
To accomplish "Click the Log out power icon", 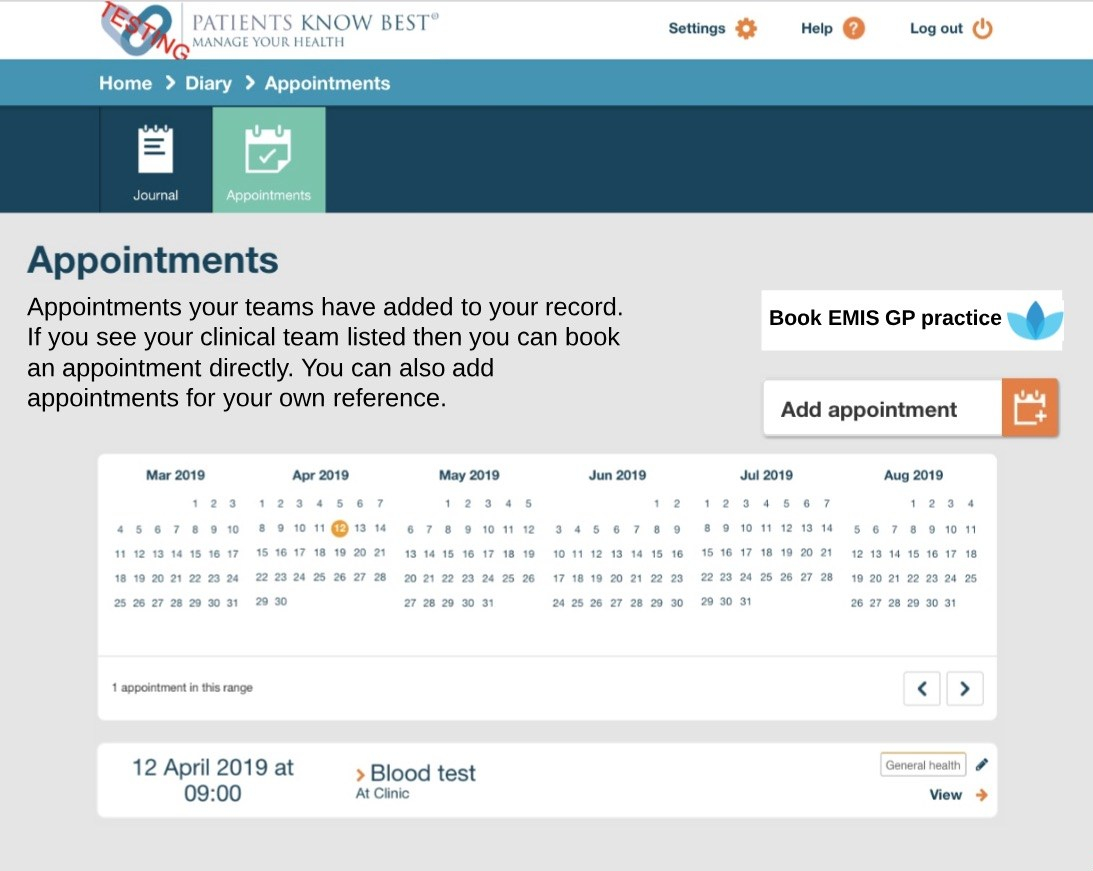I will click(981, 29).
